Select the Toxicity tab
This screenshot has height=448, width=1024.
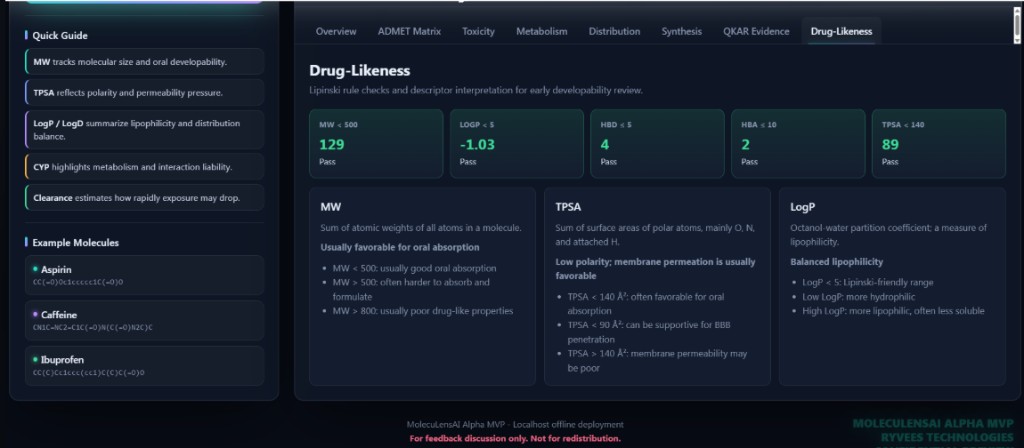pos(479,31)
